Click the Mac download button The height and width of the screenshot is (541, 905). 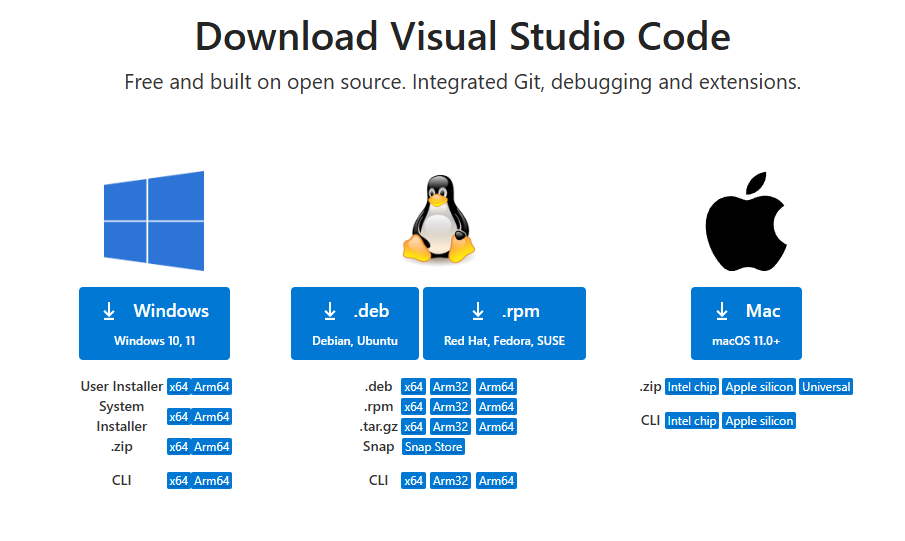click(746, 323)
